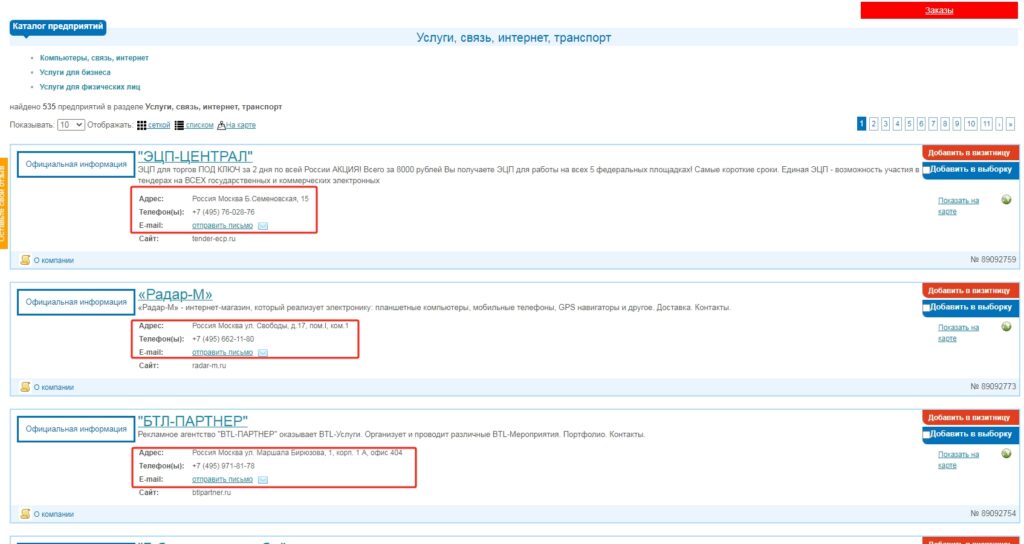The height and width of the screenshot is (544, 1024).
Task: Click the map view icon (На карте)
Action: pyautogui.click(x=221, y=125)
